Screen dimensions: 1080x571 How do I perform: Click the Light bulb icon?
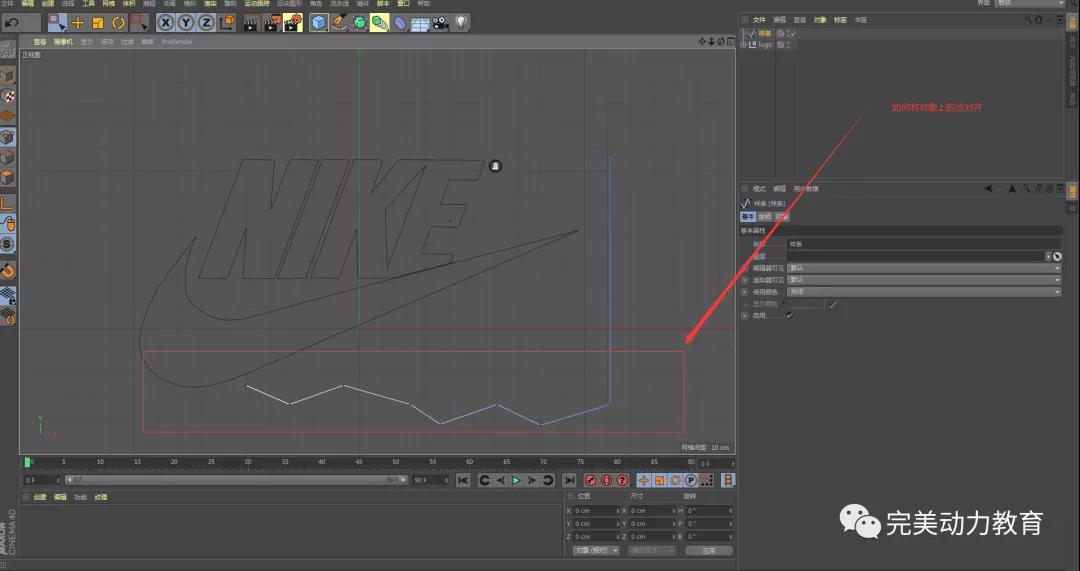point(461,23)
